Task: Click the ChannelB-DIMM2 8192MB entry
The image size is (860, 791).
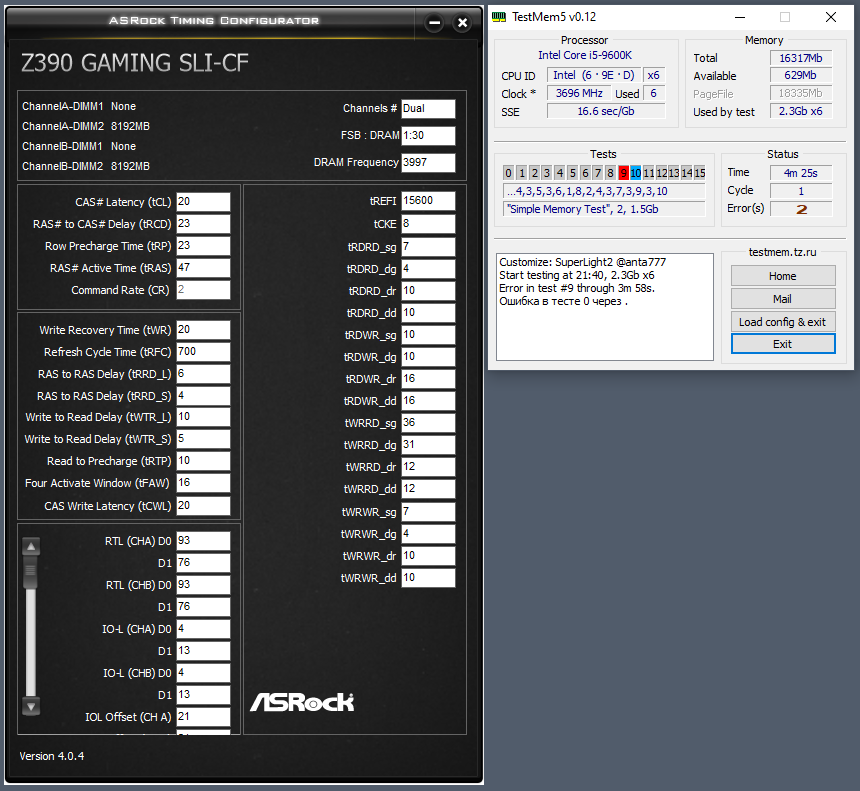Action: pos(86,166)
